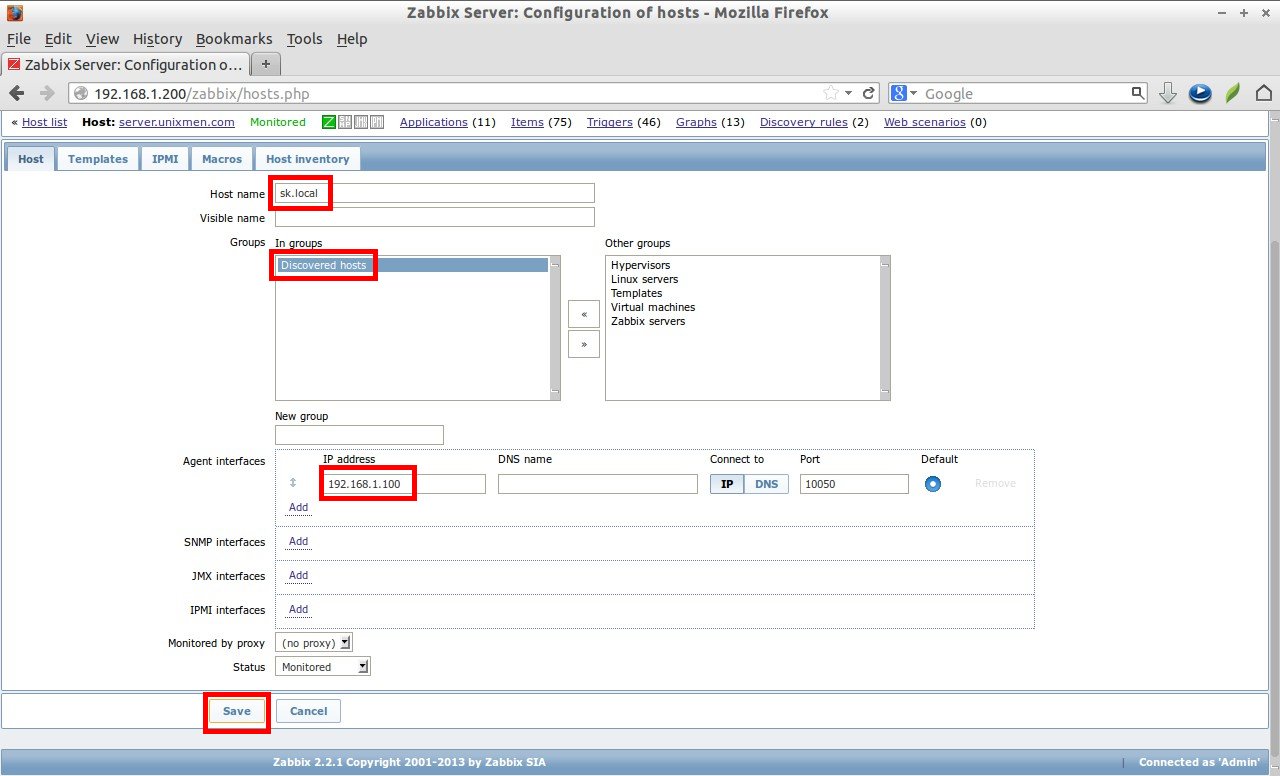
Task: Click the SNMP availability icon
Action: (344, 122)
